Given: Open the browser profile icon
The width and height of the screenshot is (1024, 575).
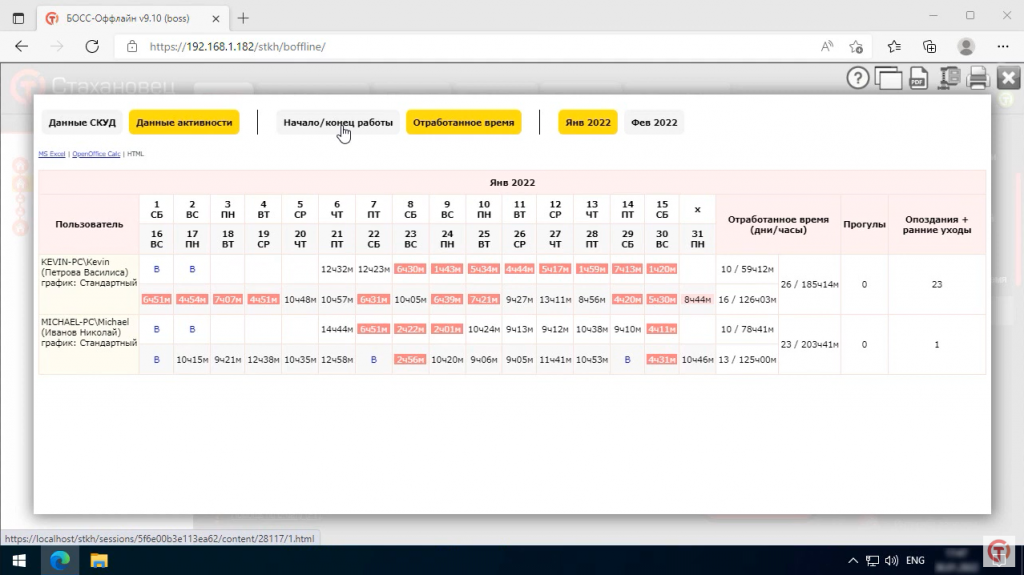Looking at the screenshot, I should point(966,46).
